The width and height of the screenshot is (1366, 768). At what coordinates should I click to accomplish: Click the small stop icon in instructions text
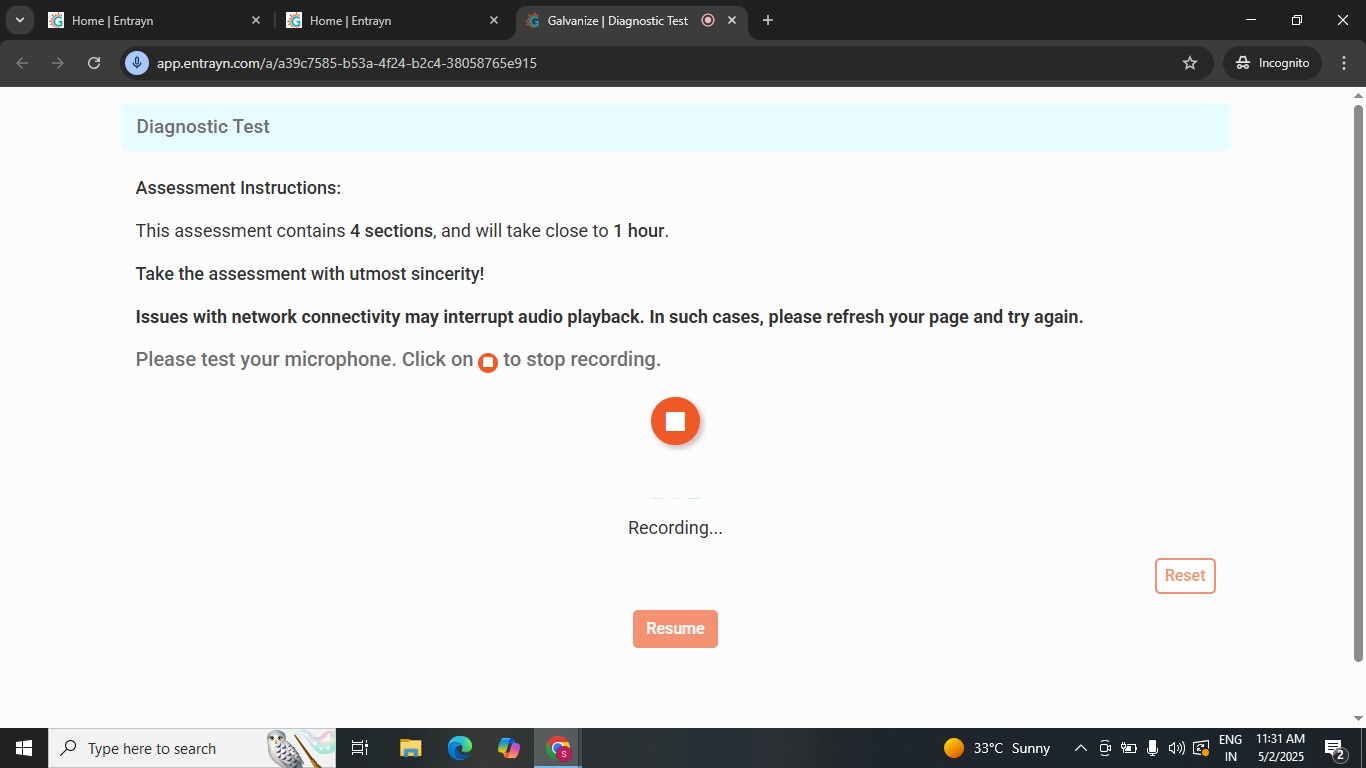[488, 362]
